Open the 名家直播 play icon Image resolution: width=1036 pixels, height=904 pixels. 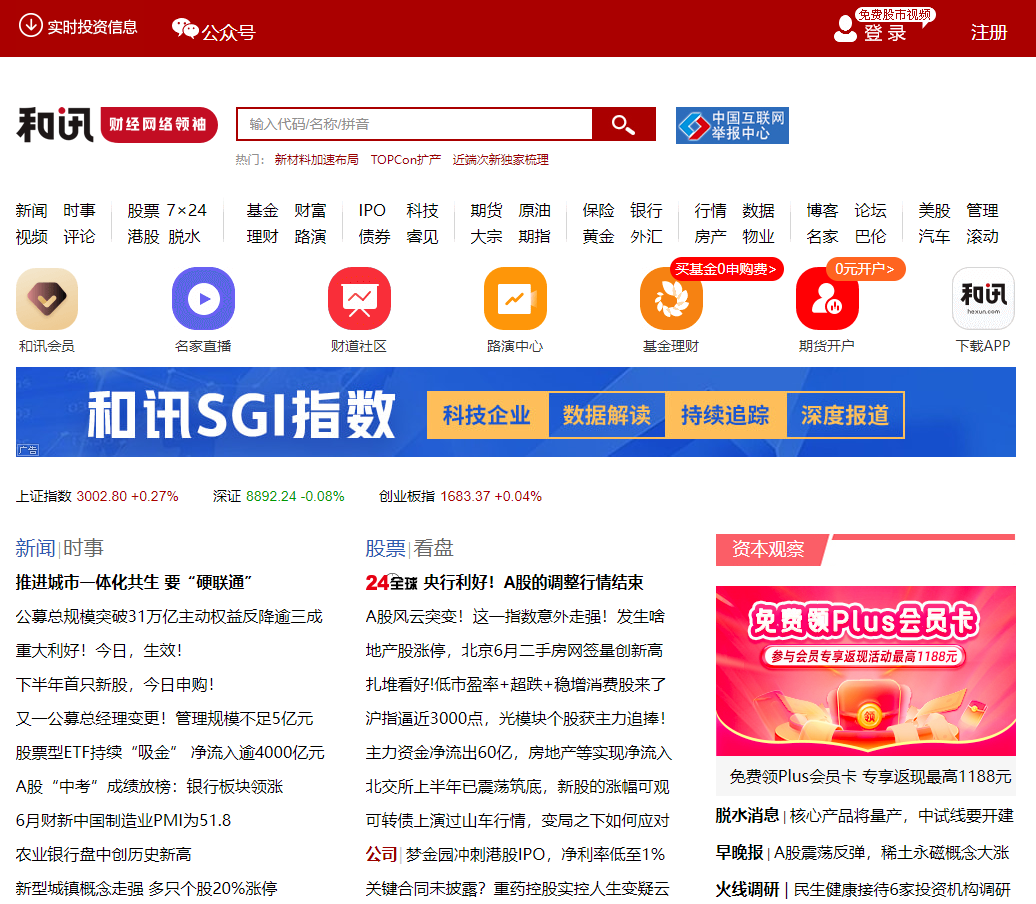tap(204, 299)
